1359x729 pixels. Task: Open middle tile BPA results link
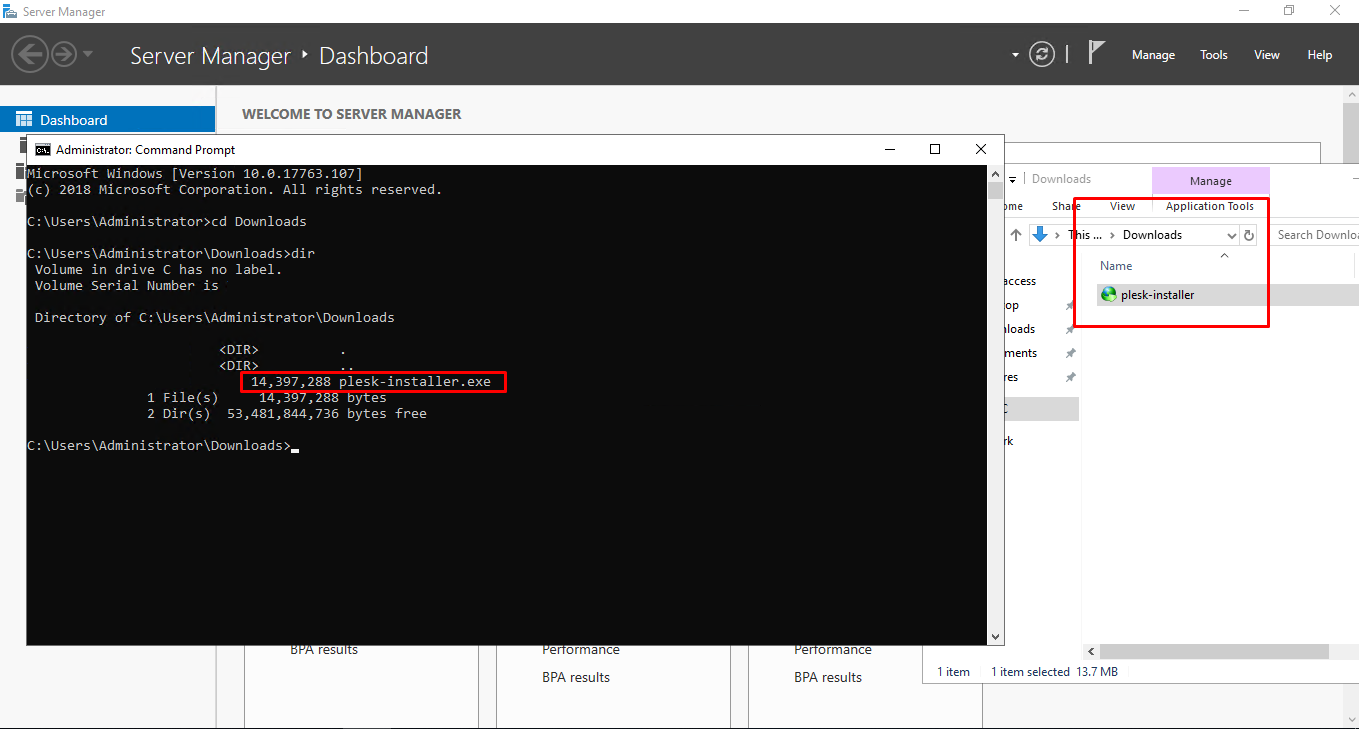pos(576,677)
